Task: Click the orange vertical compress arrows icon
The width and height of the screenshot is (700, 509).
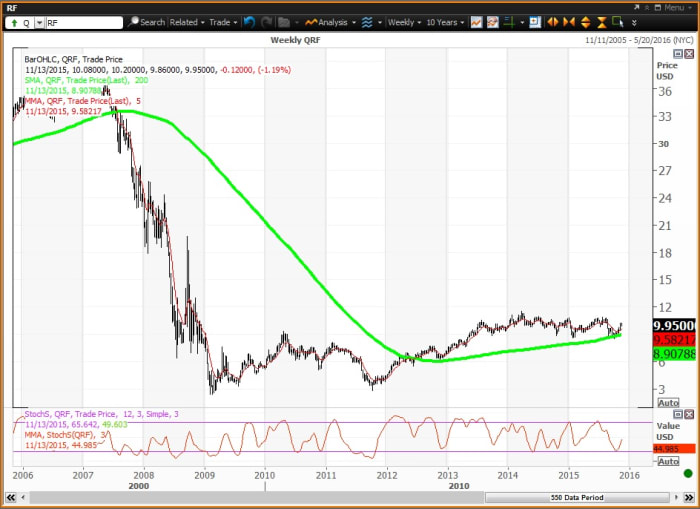Action: (602, 22)
